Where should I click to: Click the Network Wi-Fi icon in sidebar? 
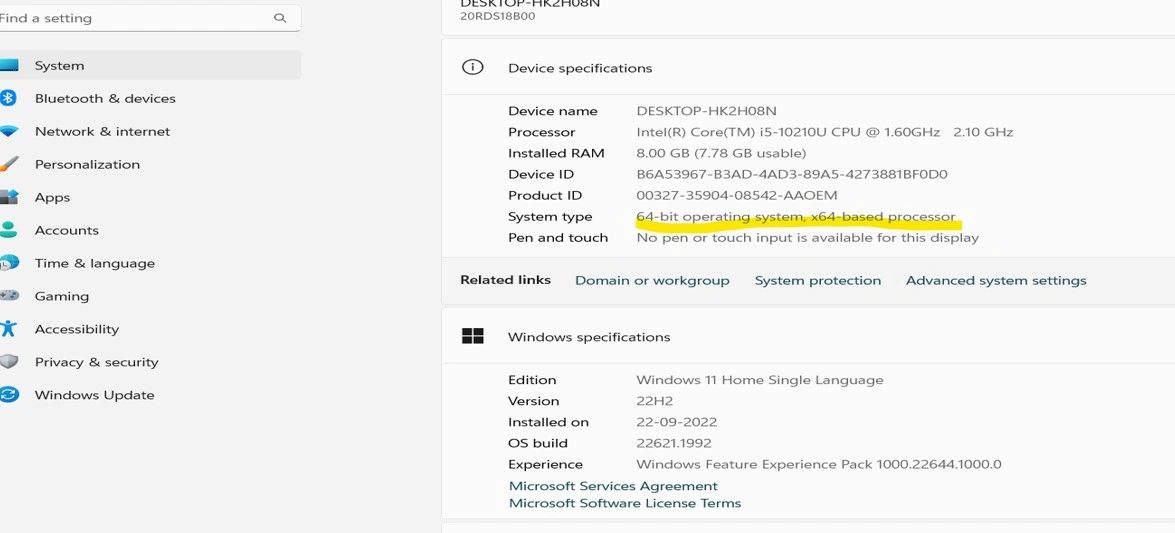[x=8, y=131]
